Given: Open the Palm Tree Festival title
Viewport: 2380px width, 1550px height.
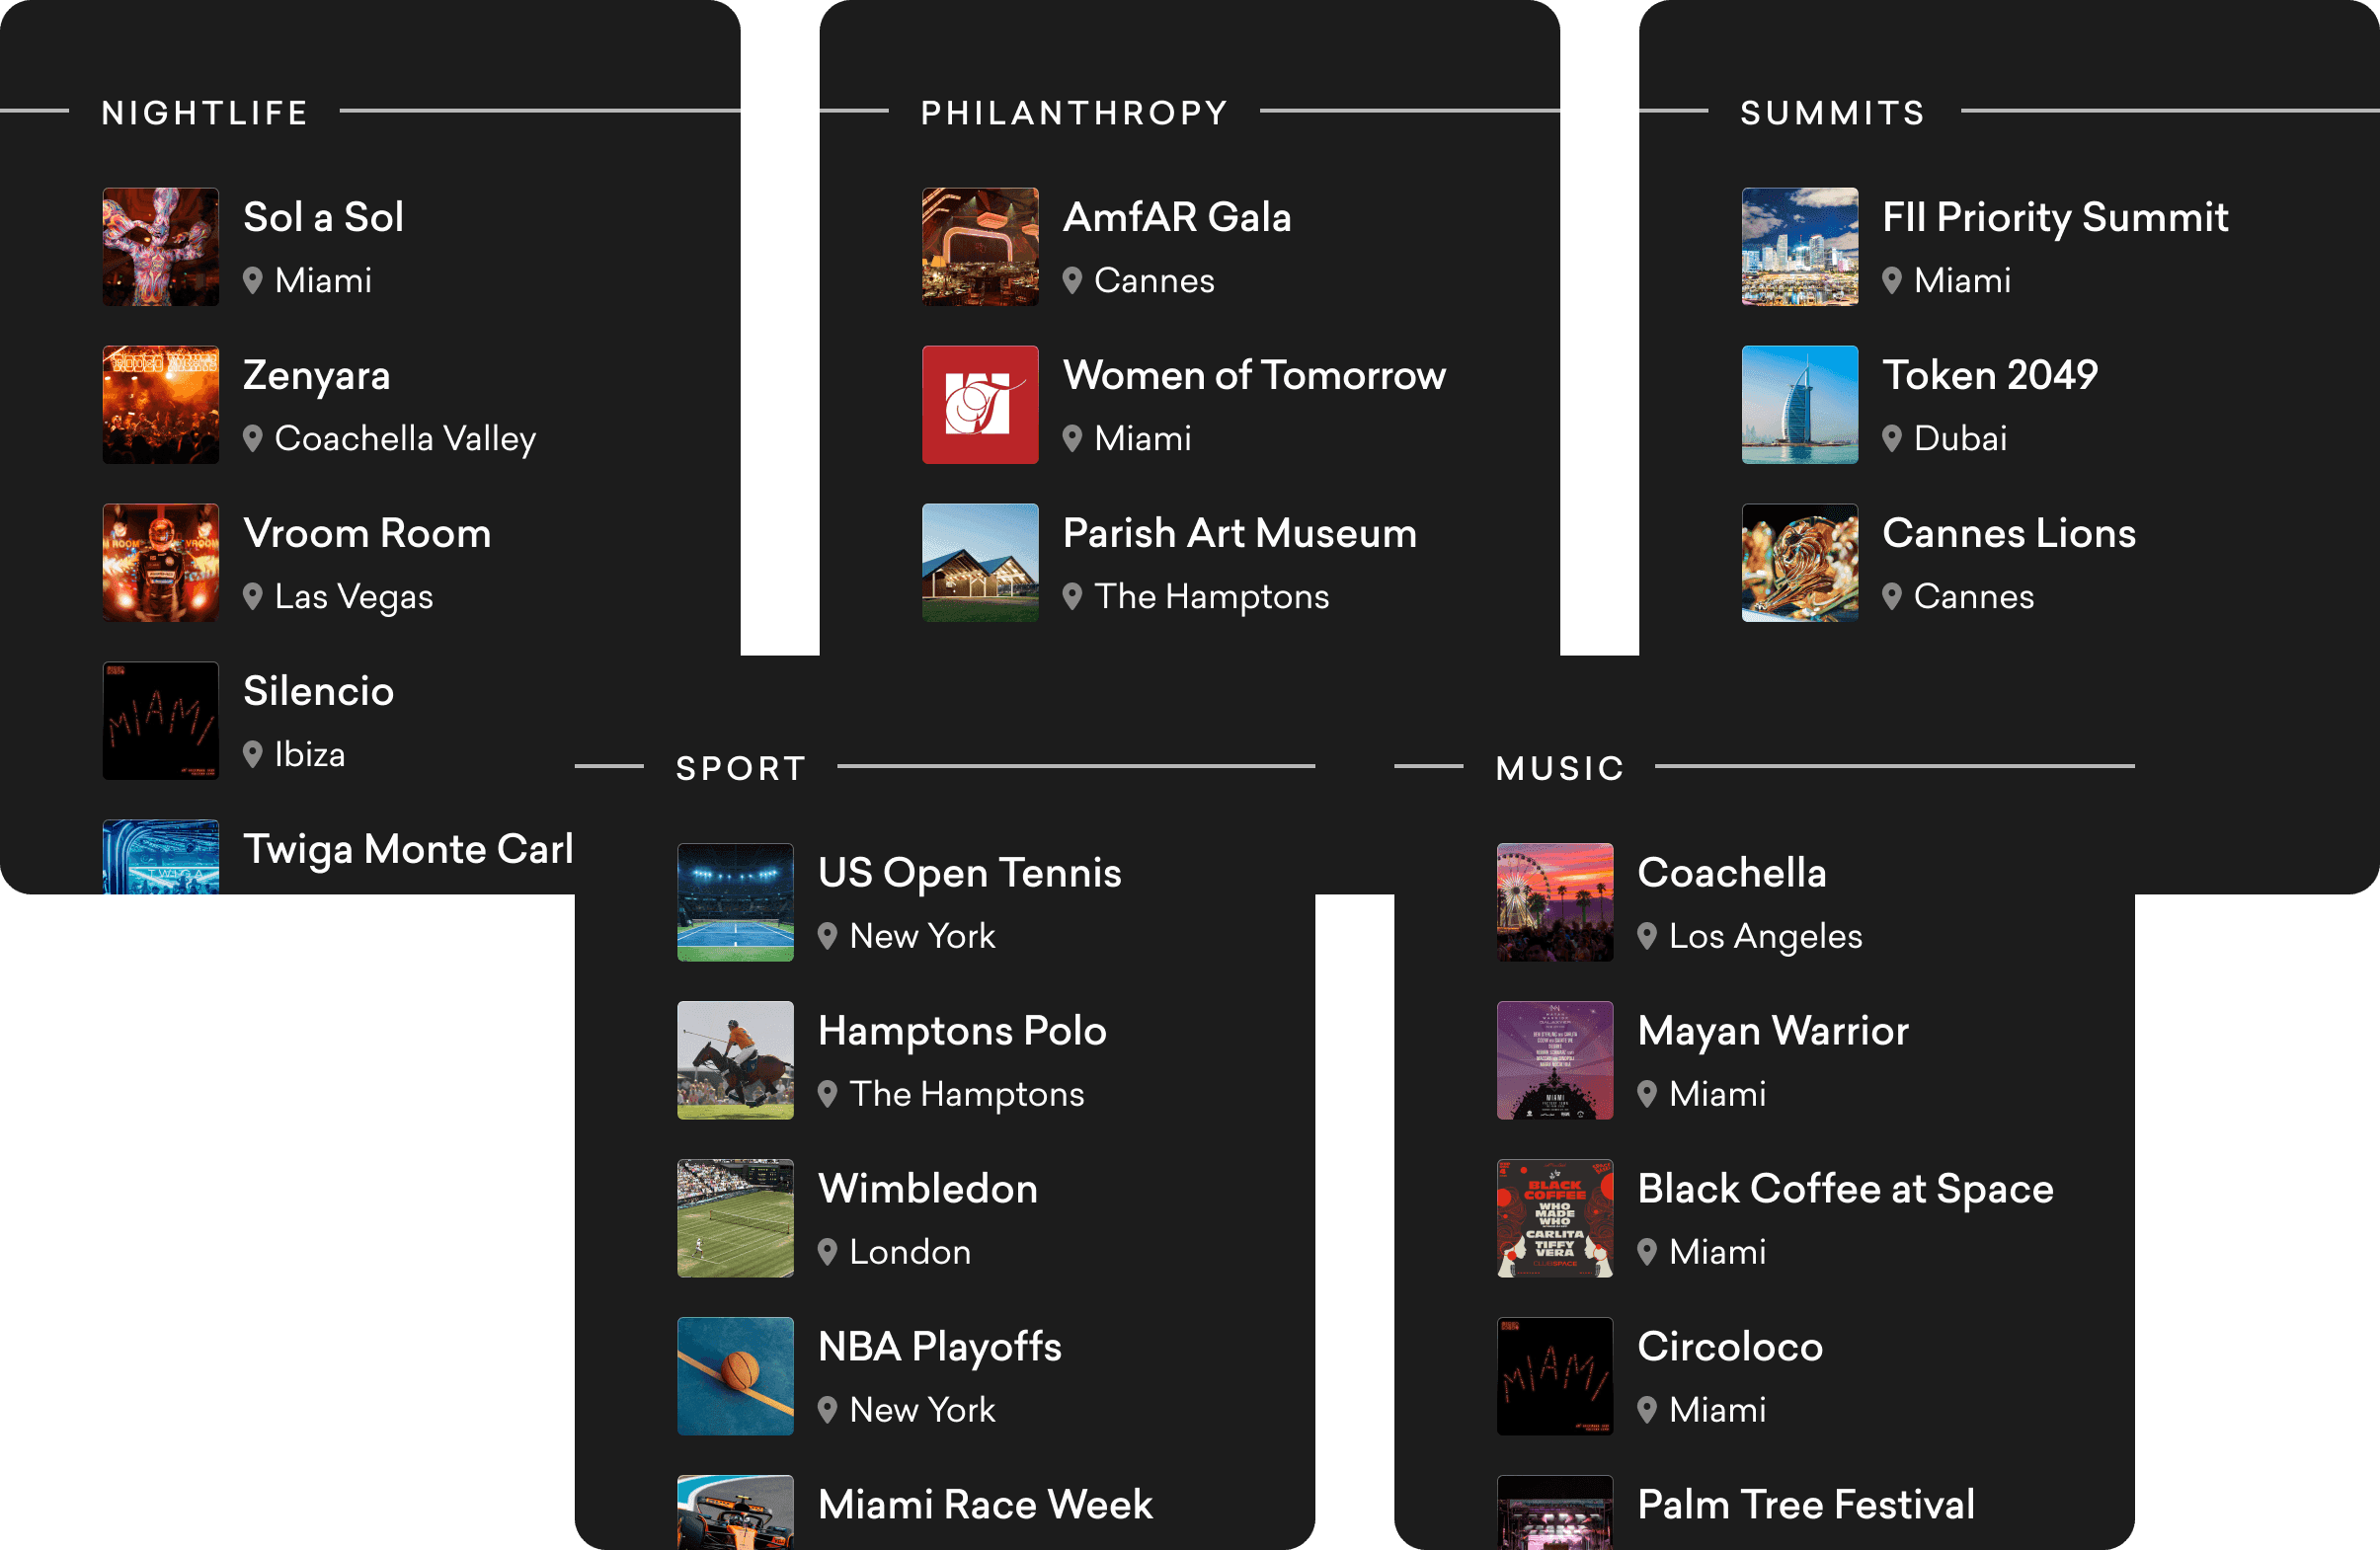Looking at the screenshot, I should (1806, 1504).
